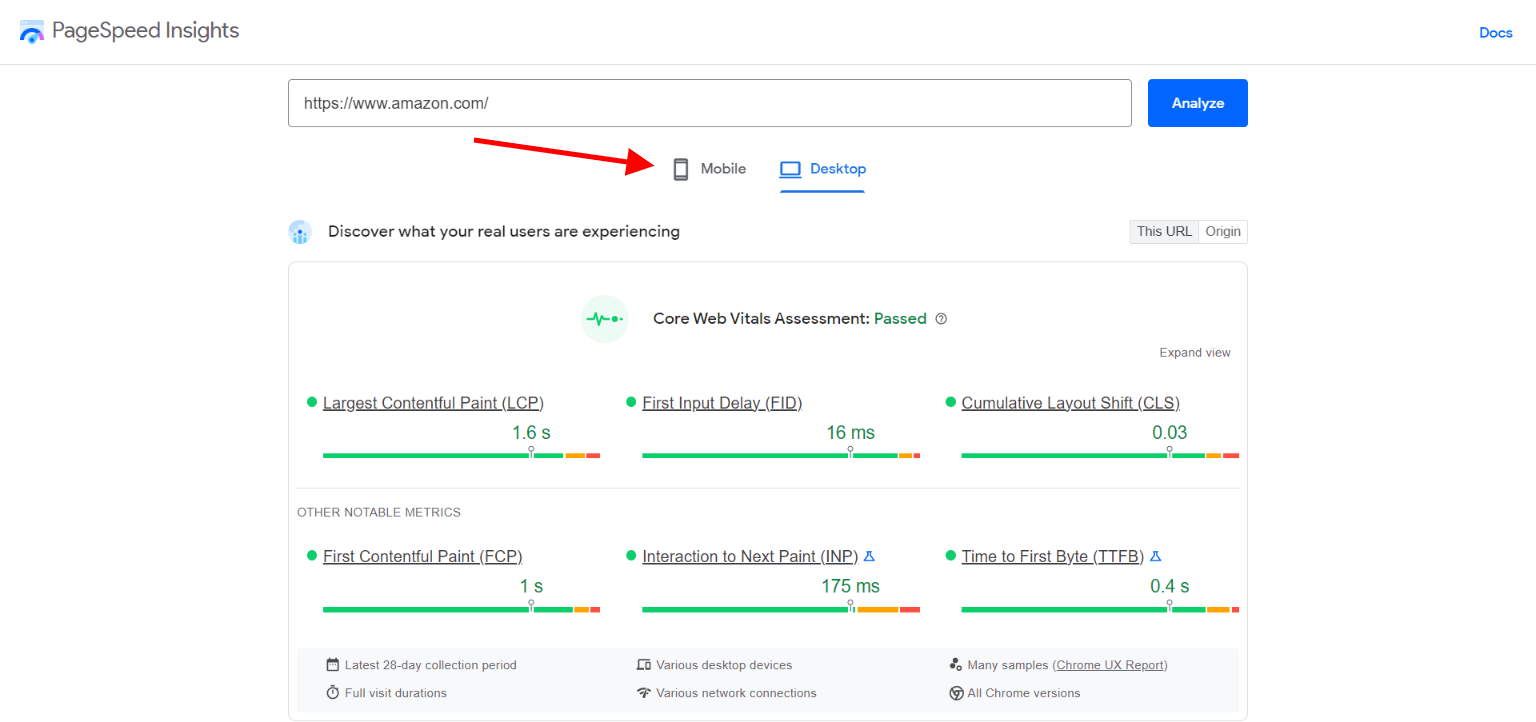Viewport: 1536px width, 722px height.
Task: Click the PageSpeed Insights logo icon
Action: click(32, 31)
